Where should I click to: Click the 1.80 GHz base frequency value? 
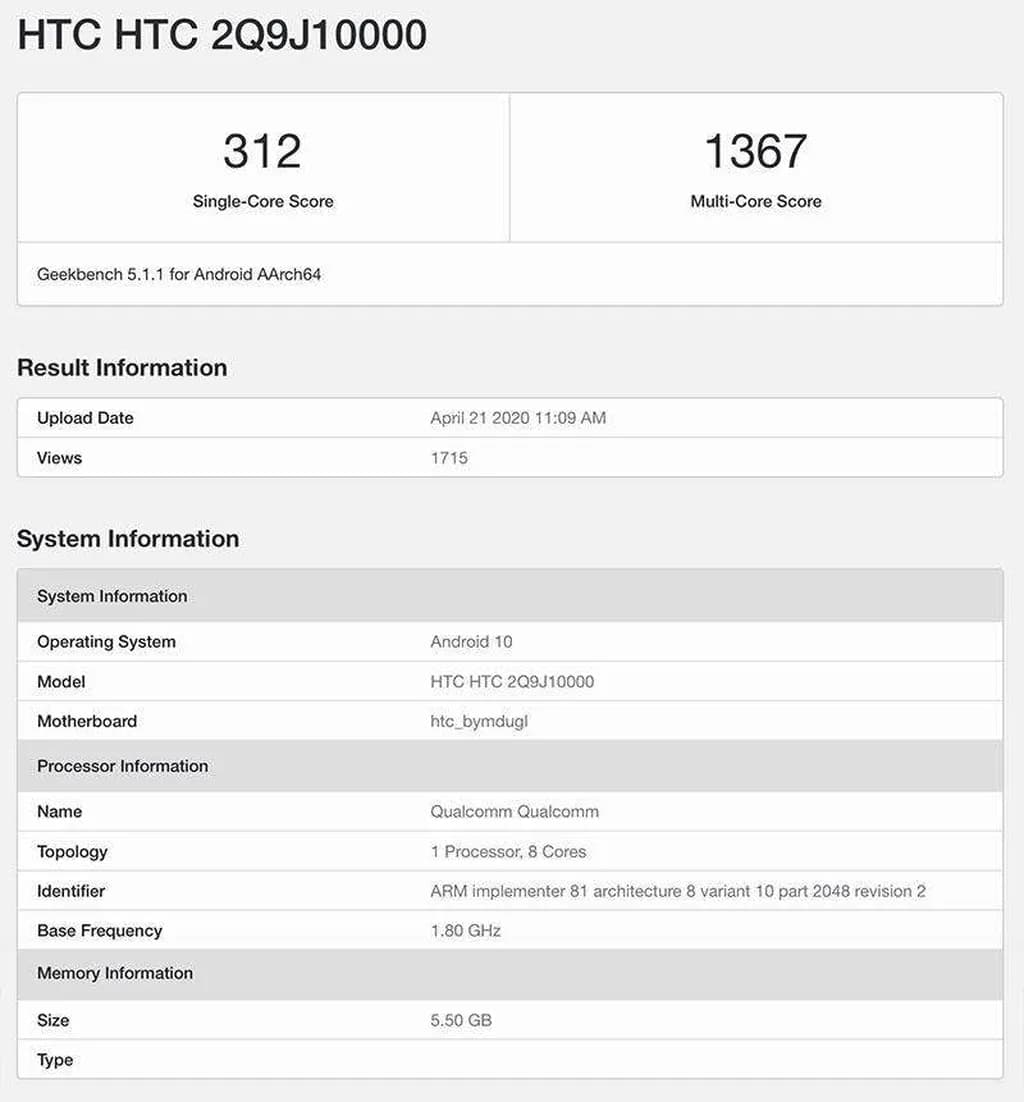click(x=465, y=931)
